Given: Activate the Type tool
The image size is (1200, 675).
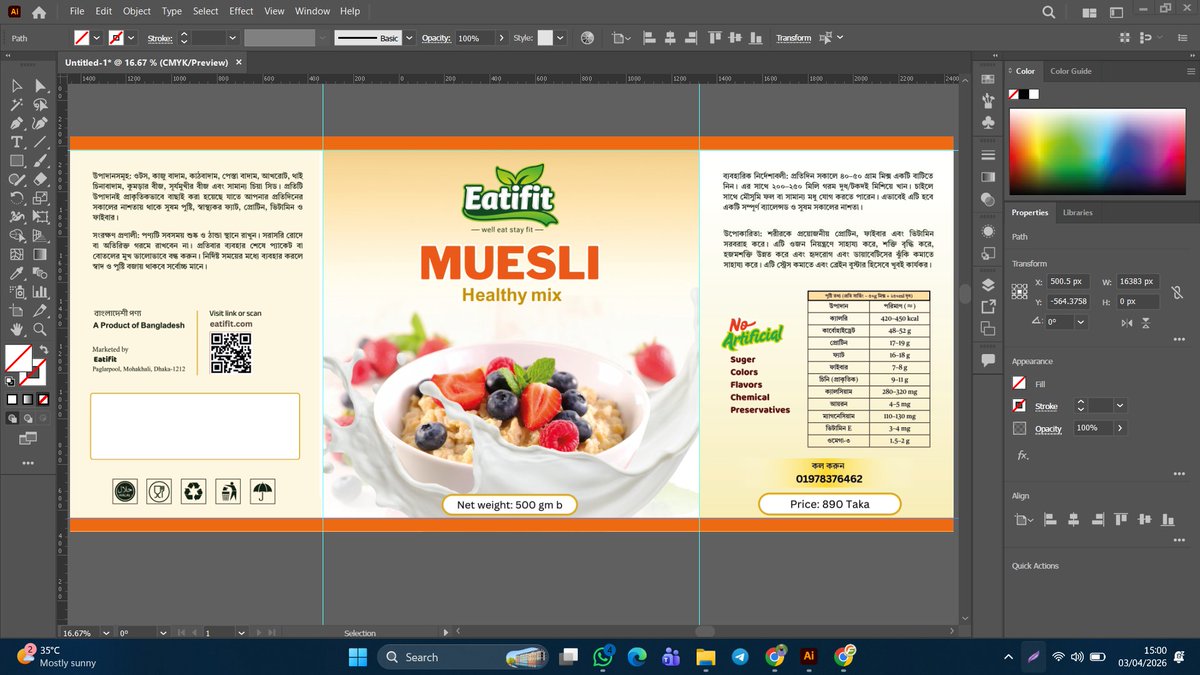Looking at the screenshot, I should coord(17,142).
